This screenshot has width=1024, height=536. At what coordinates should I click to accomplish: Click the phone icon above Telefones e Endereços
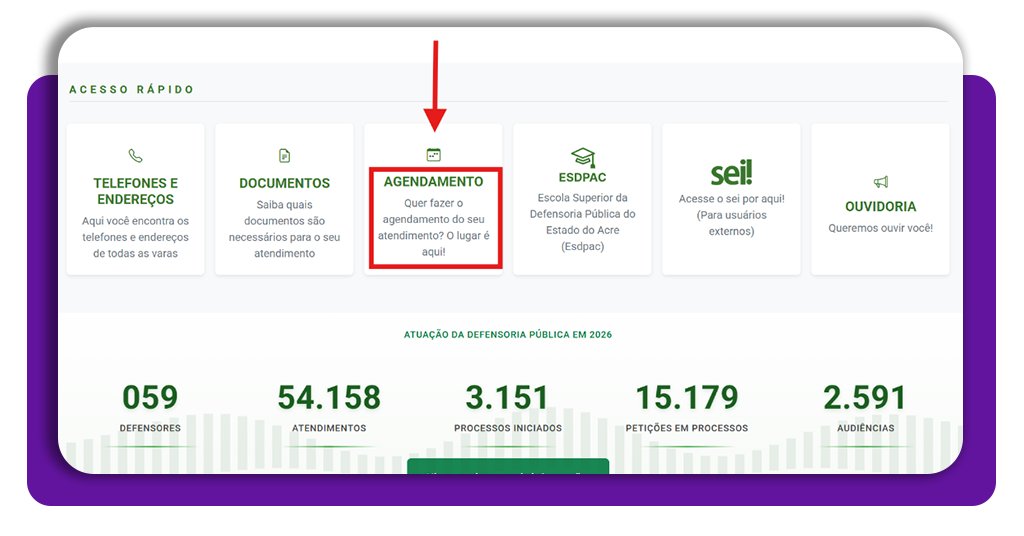[x=135, y=156]
